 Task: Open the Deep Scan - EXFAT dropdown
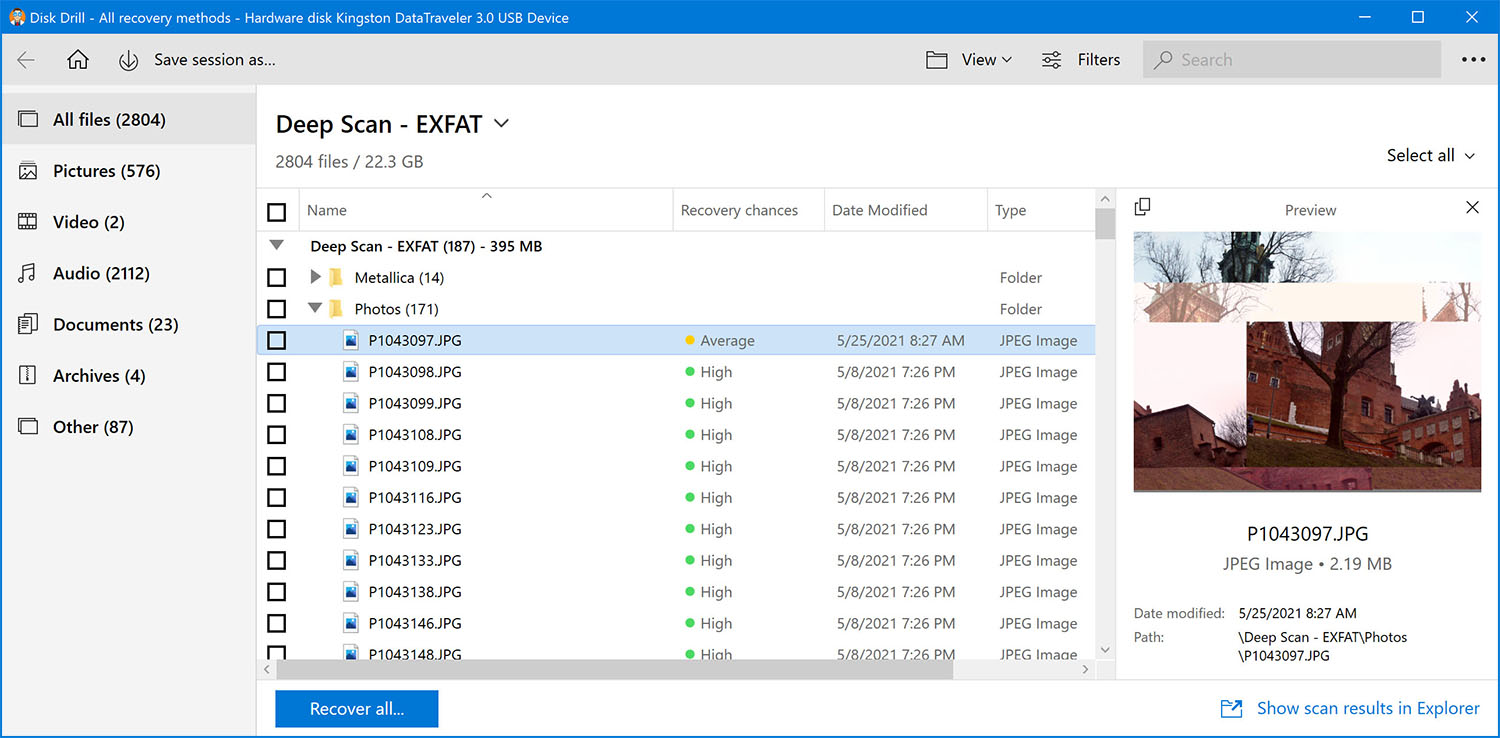pos(501,124)
